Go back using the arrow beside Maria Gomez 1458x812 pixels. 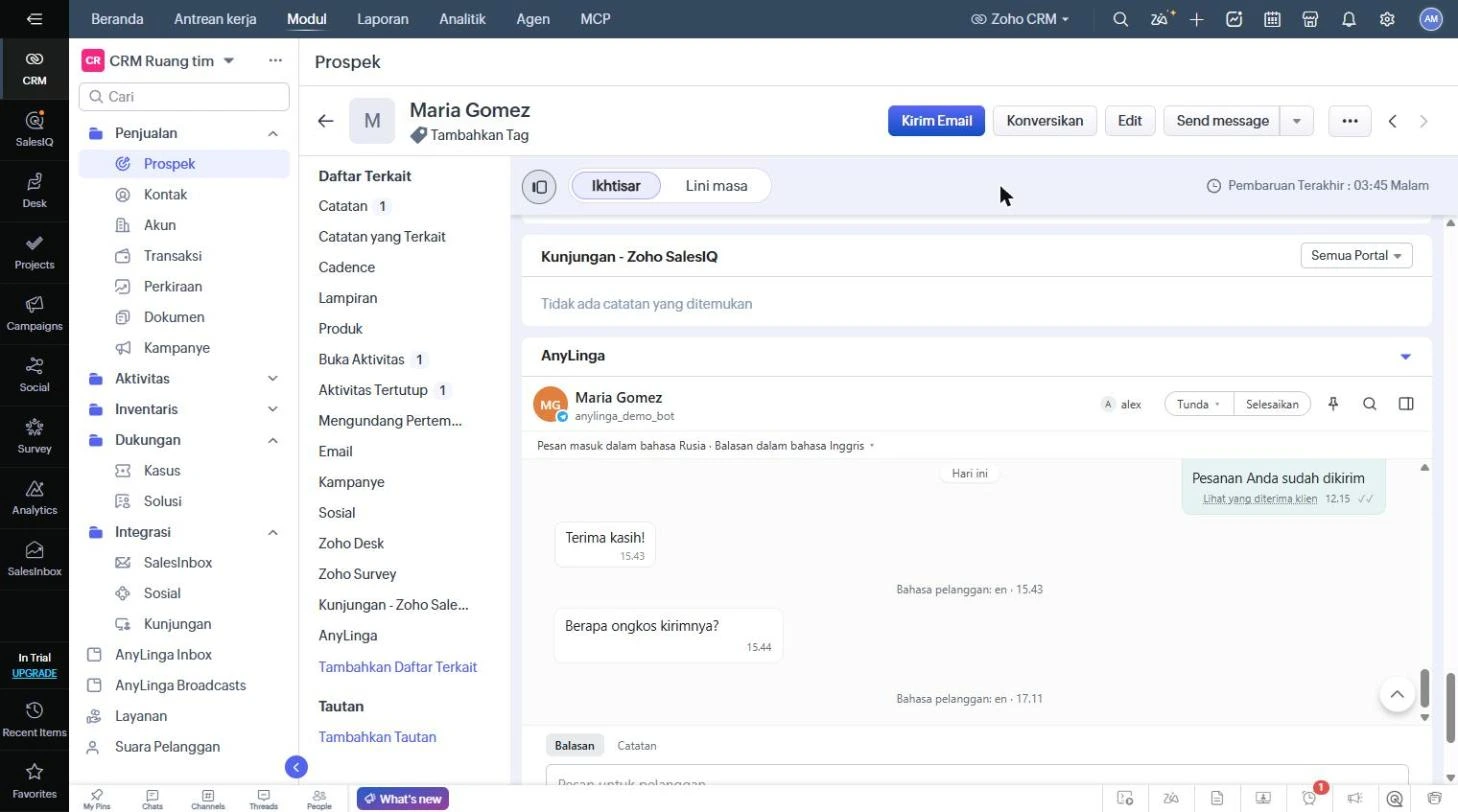(x=325, y=121)
